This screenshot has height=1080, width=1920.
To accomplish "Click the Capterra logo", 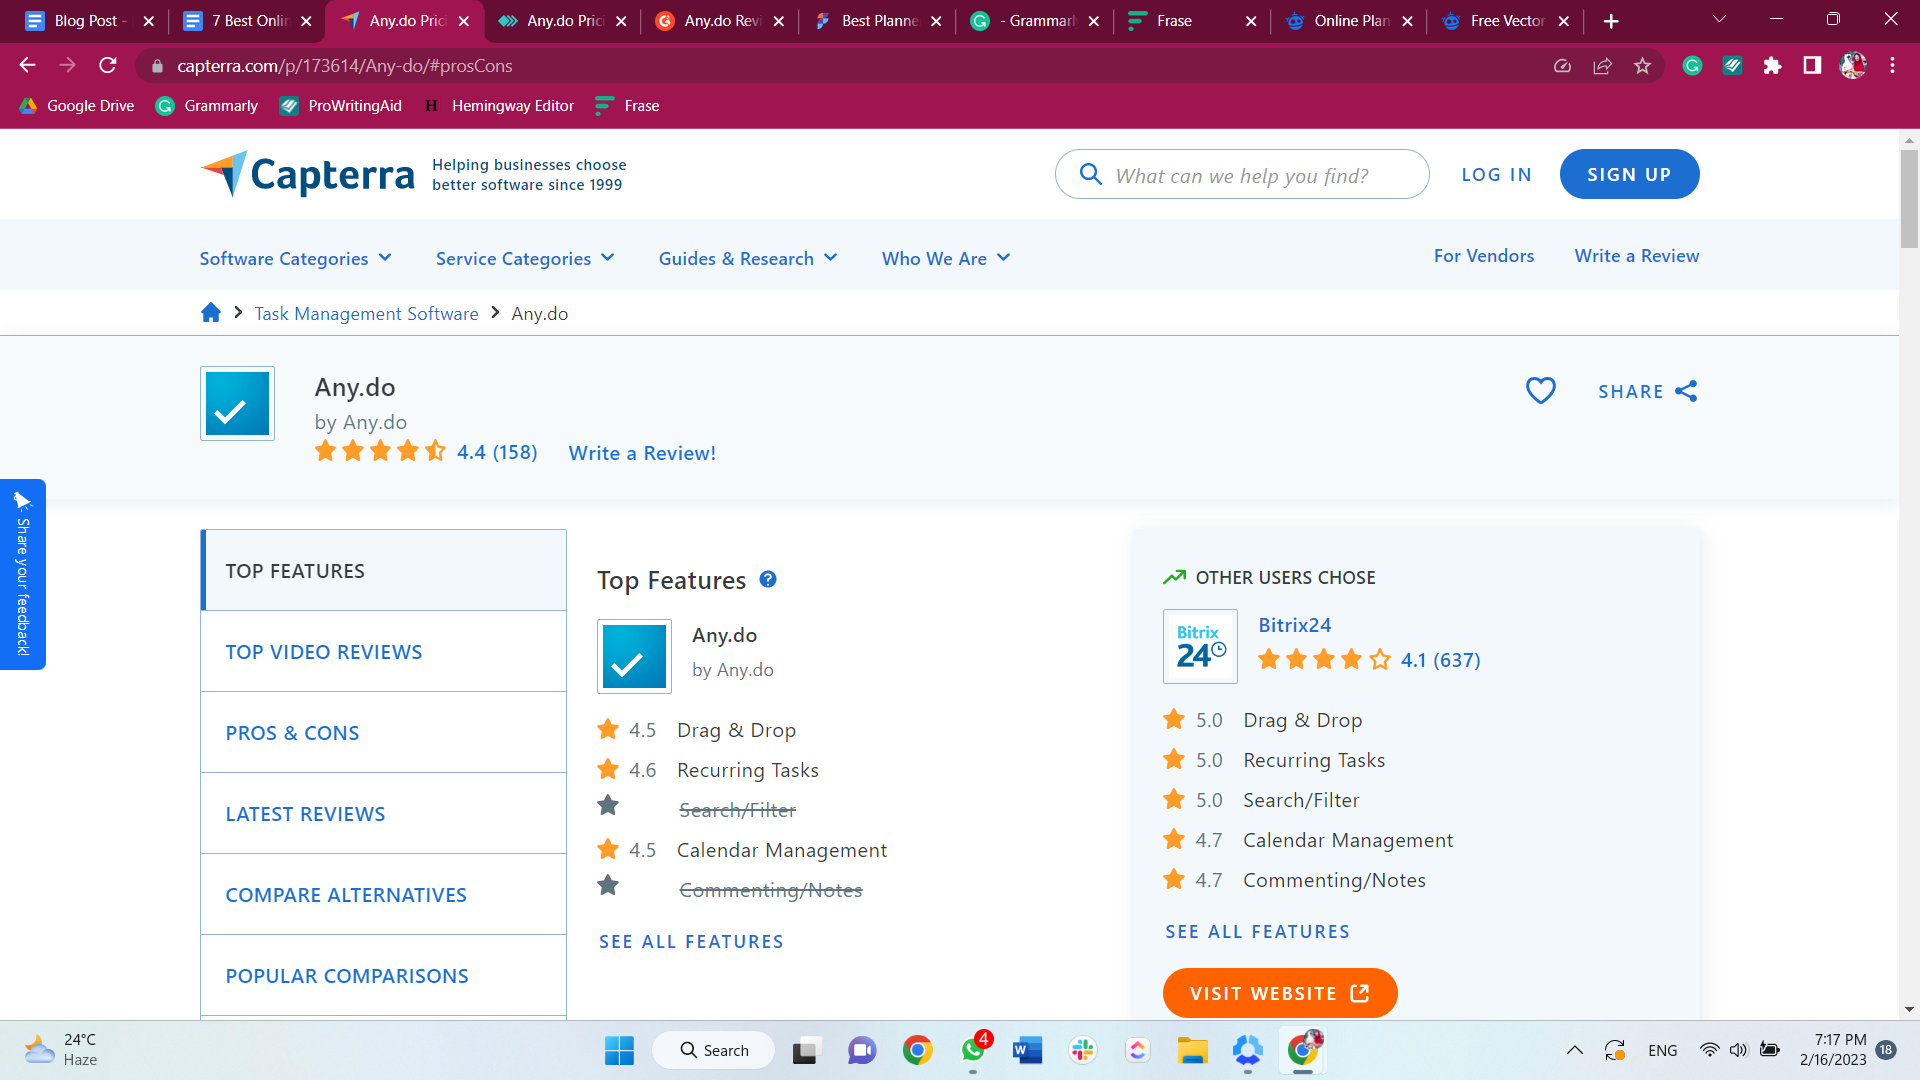I will 308,175.
